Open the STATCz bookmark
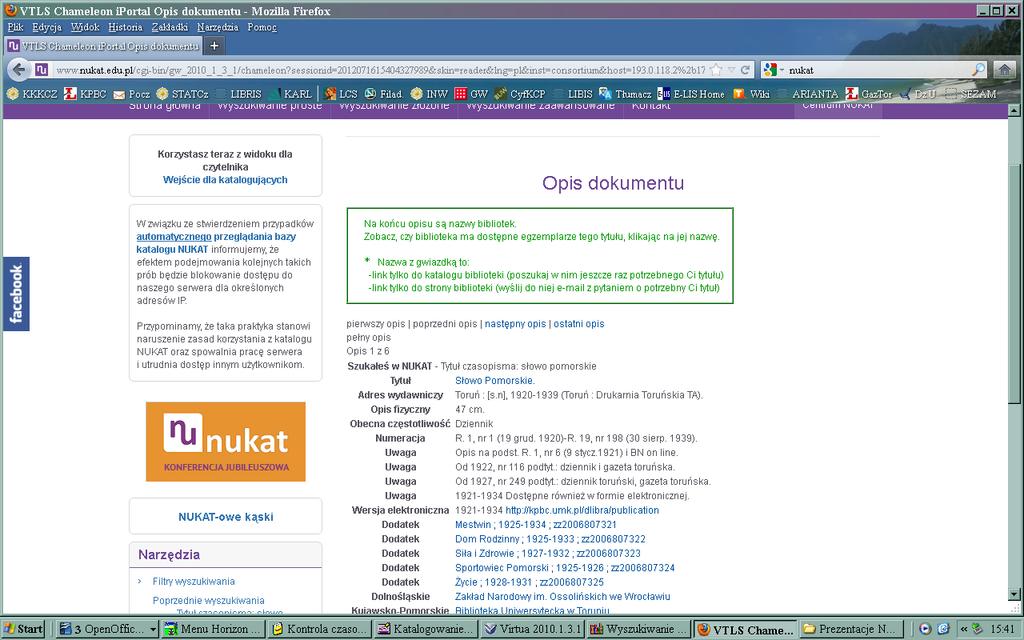The width and height of the screenshot is (1024, 640). coord(182,94)
